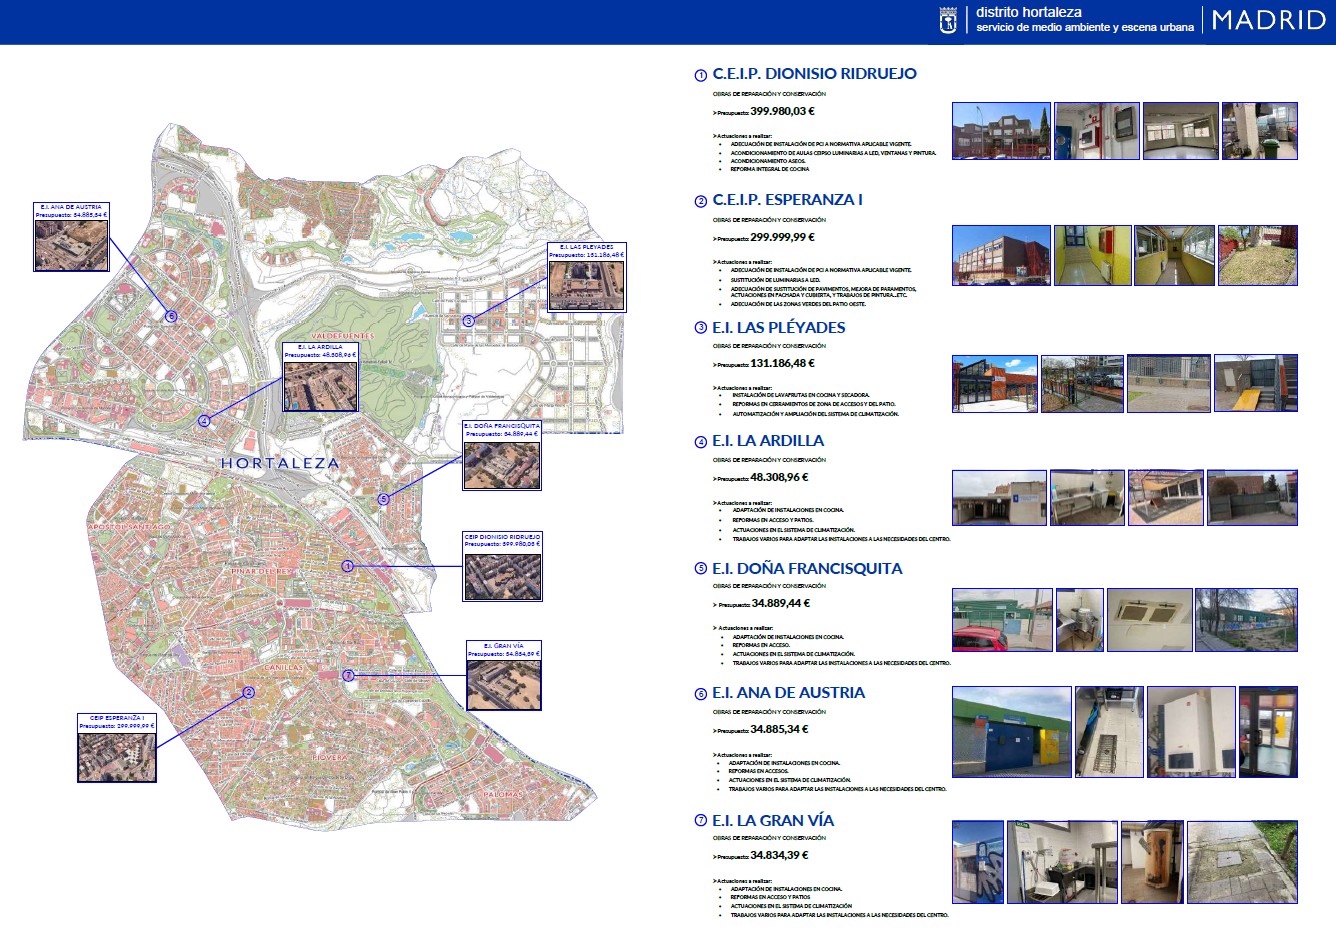1336x938 pixels.
Task: Open the E.I. Ana de Austria map callout
Action: click(x=71, y=237)
